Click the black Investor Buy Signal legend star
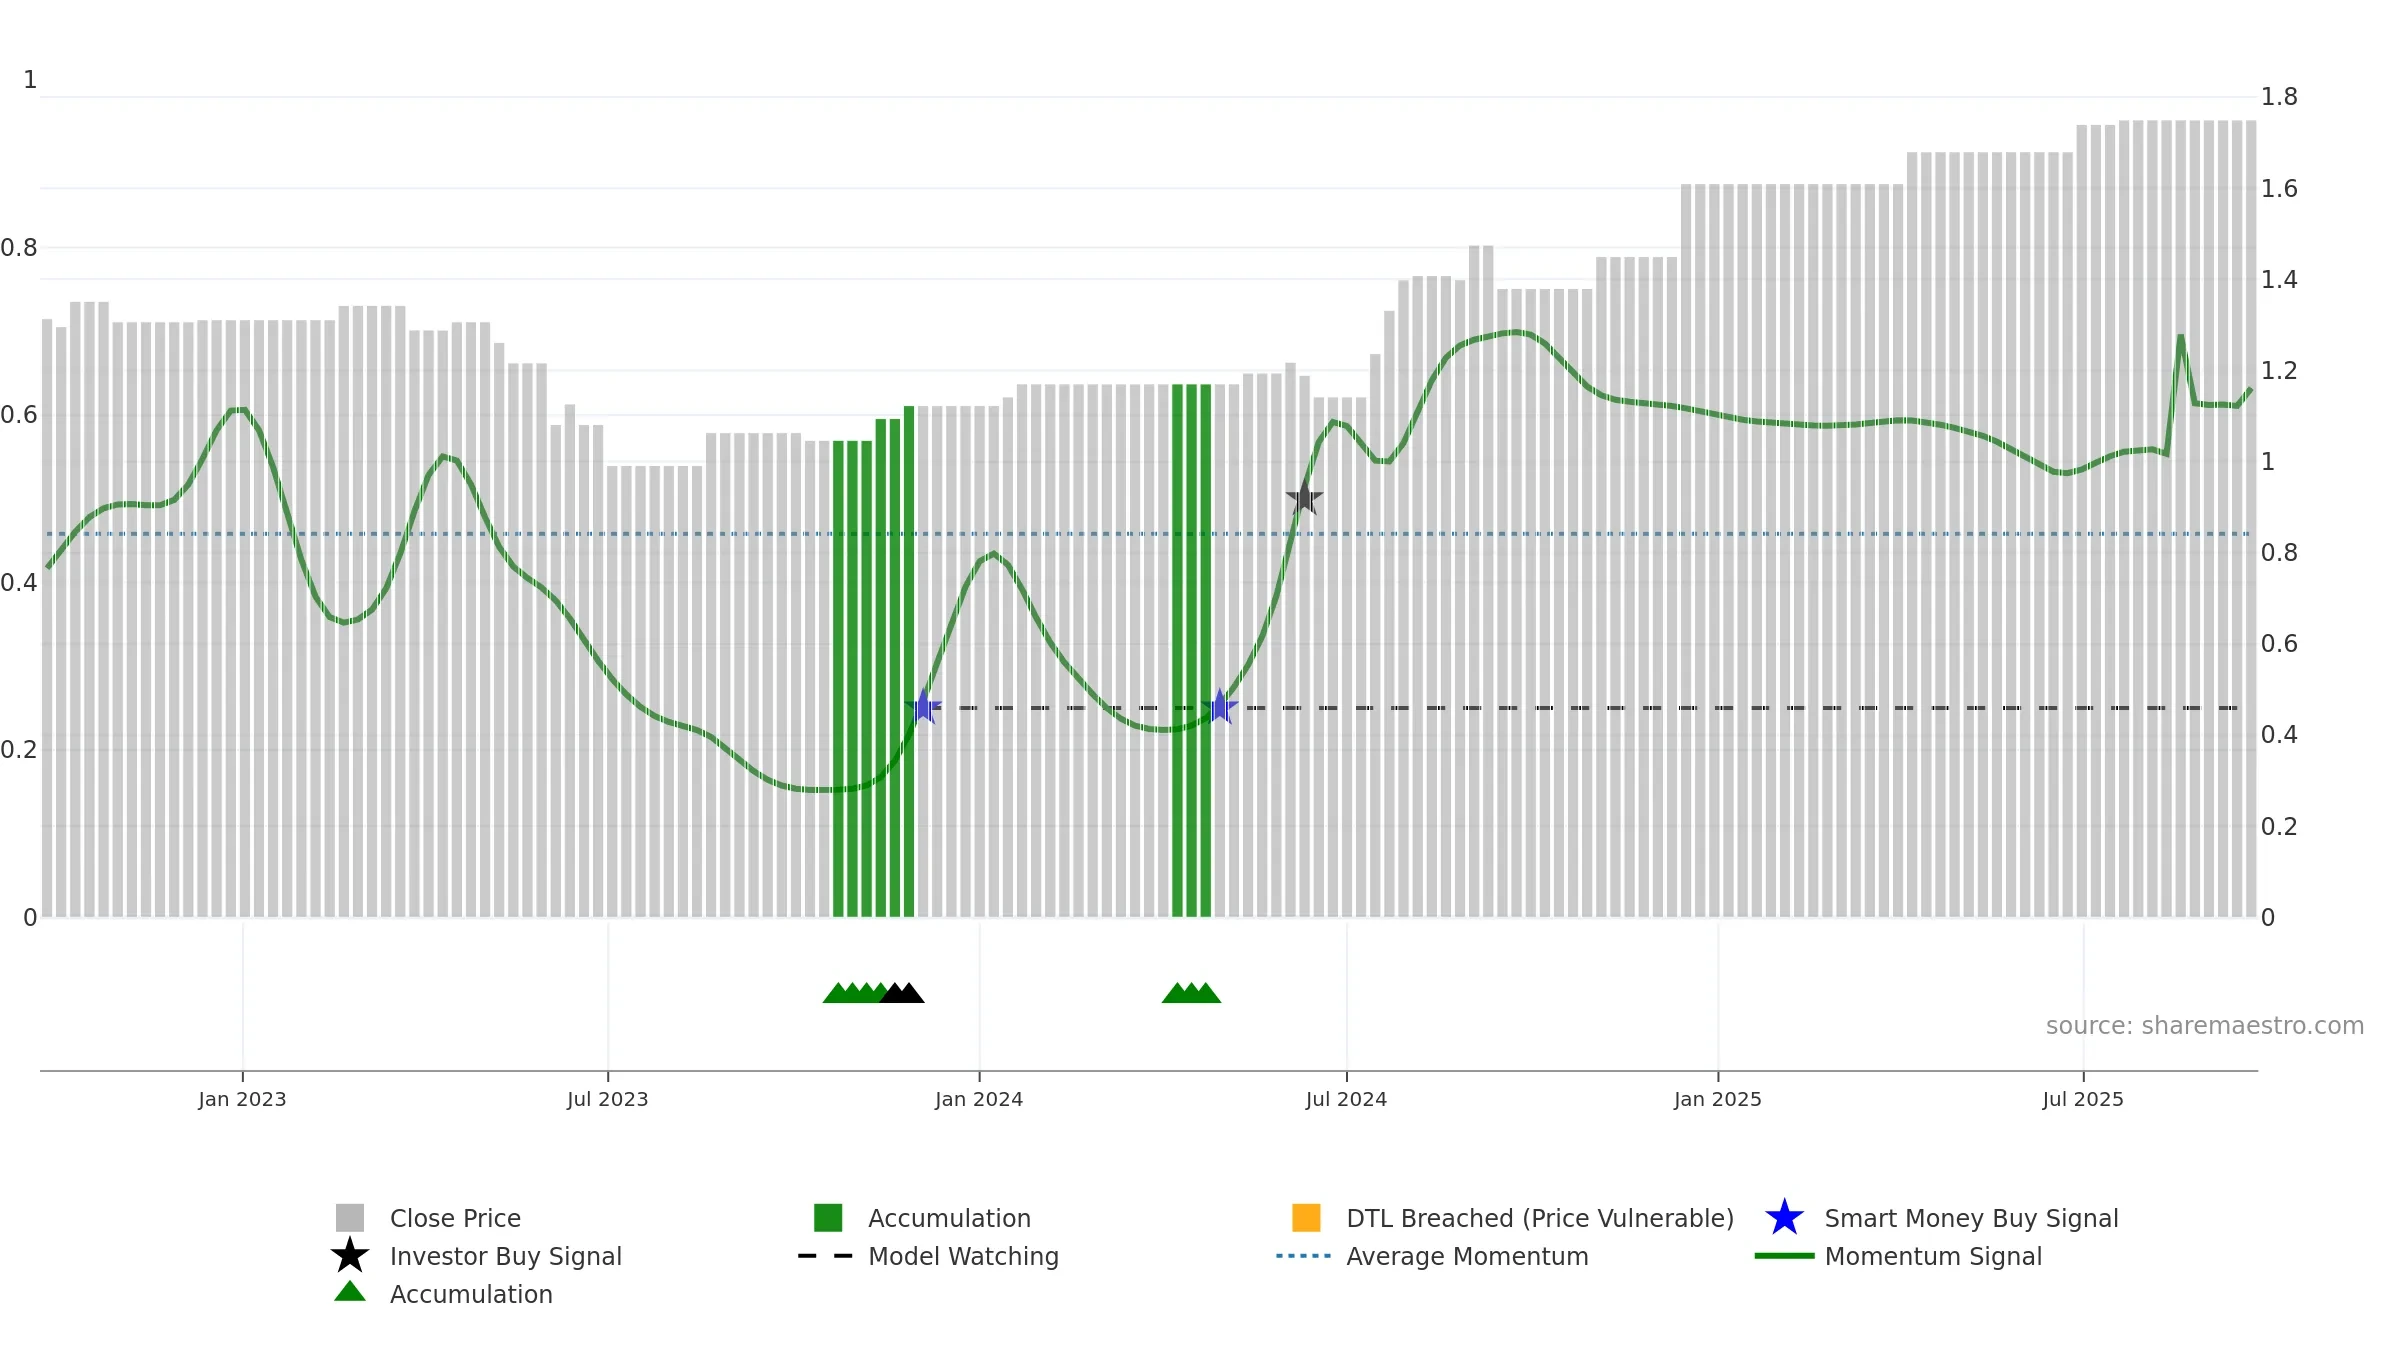Viewport: 2400px width, 1350px height. pyautogui.click(x=350, y=1255)
